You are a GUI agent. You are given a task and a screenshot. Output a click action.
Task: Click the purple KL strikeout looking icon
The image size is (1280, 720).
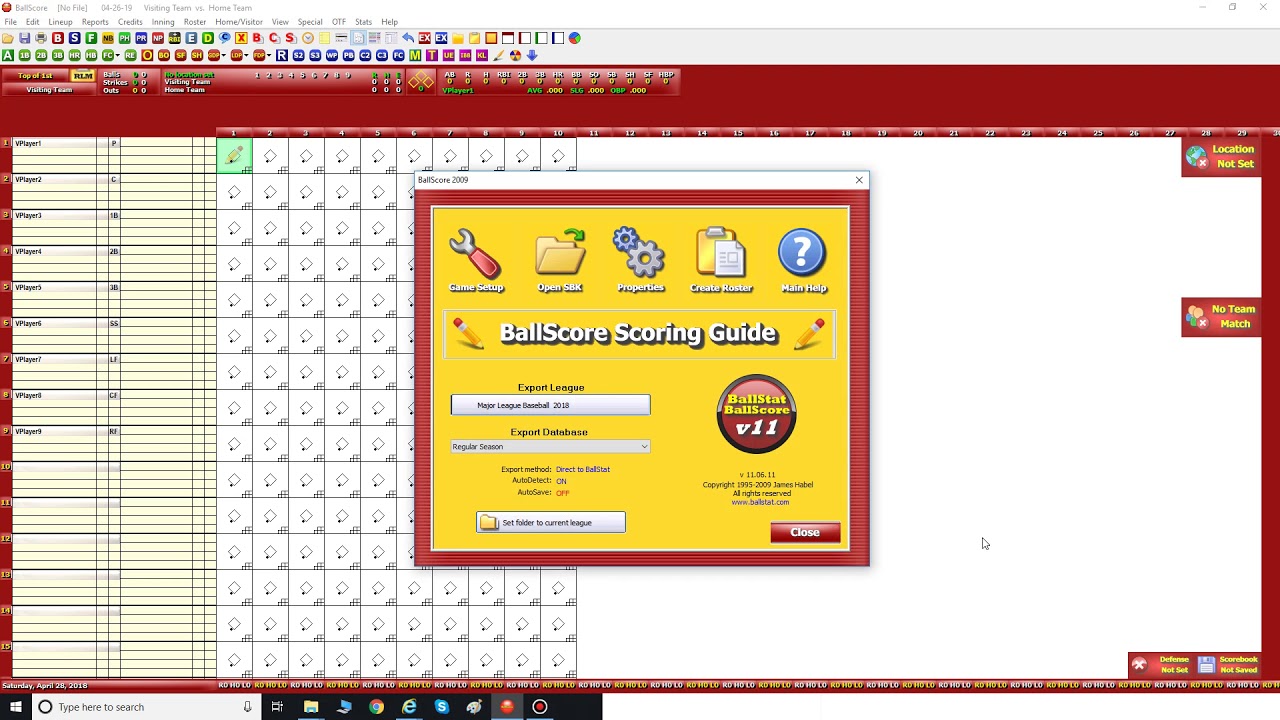(x=482, y=55)
